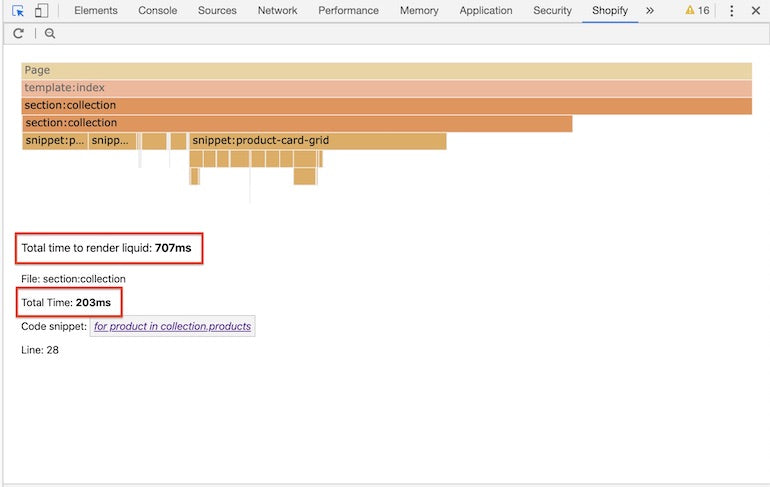The image size is (770, 487).
Task: Select the Shopify tab
Action: click(x=610, y=10)
